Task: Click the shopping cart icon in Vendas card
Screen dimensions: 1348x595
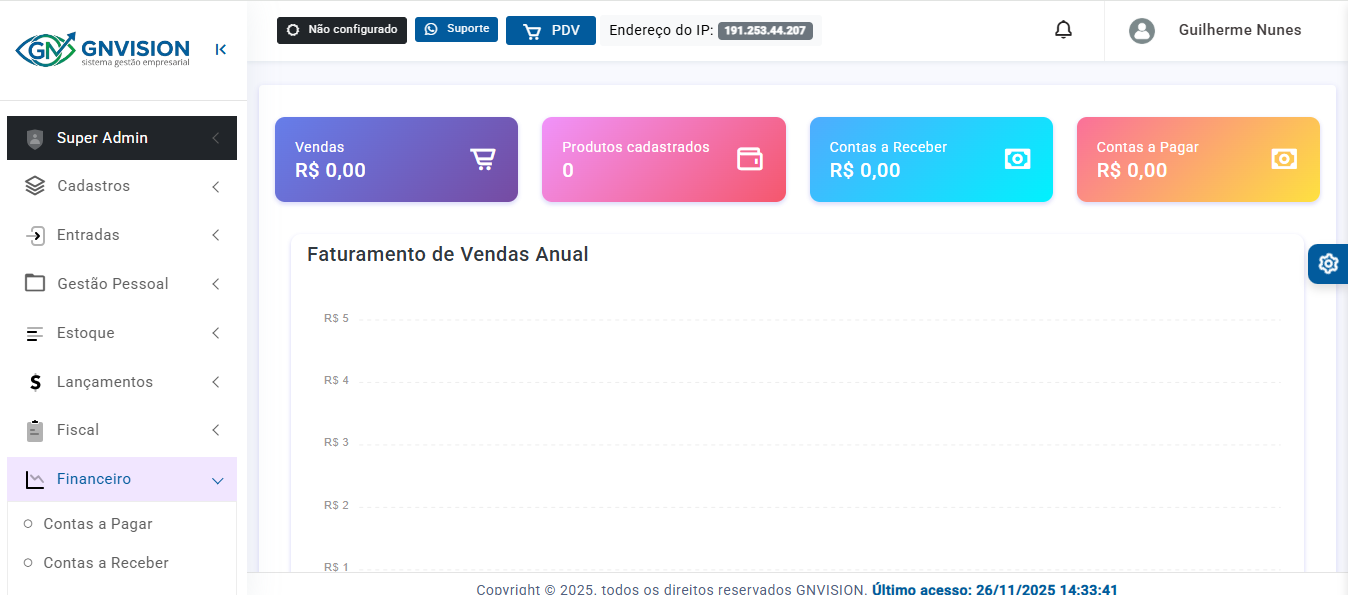Action: 483,159
